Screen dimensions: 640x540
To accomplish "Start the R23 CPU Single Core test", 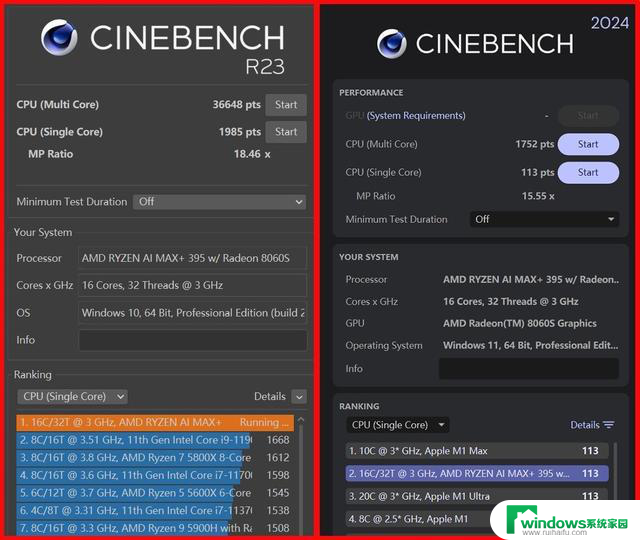I will click(x=286, y=132).
